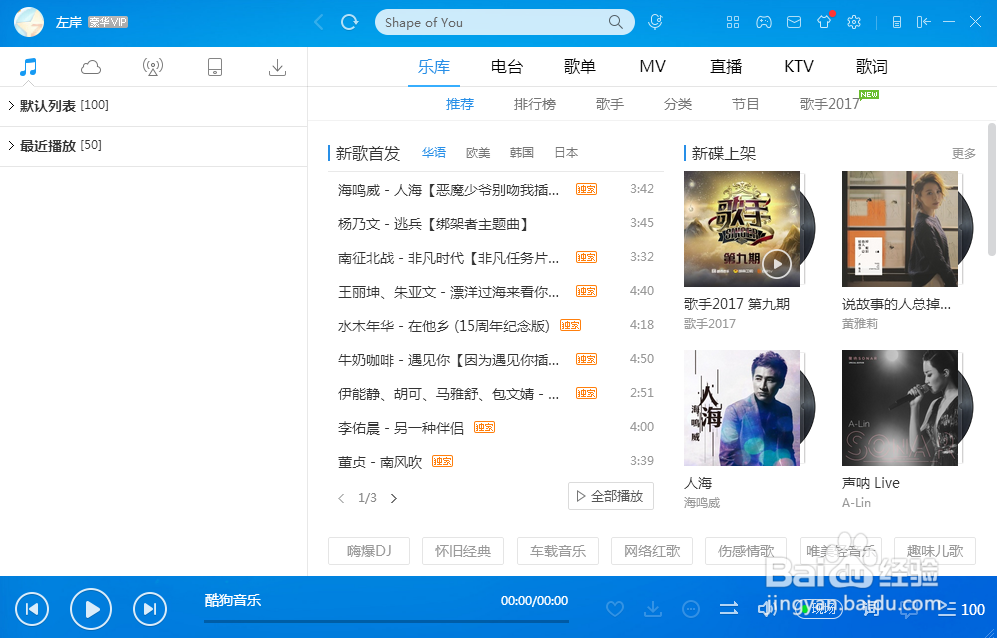Go back with the navigation arrow
Screen dimensions: 997x638
pyautogui.click(x=319, y=23)
